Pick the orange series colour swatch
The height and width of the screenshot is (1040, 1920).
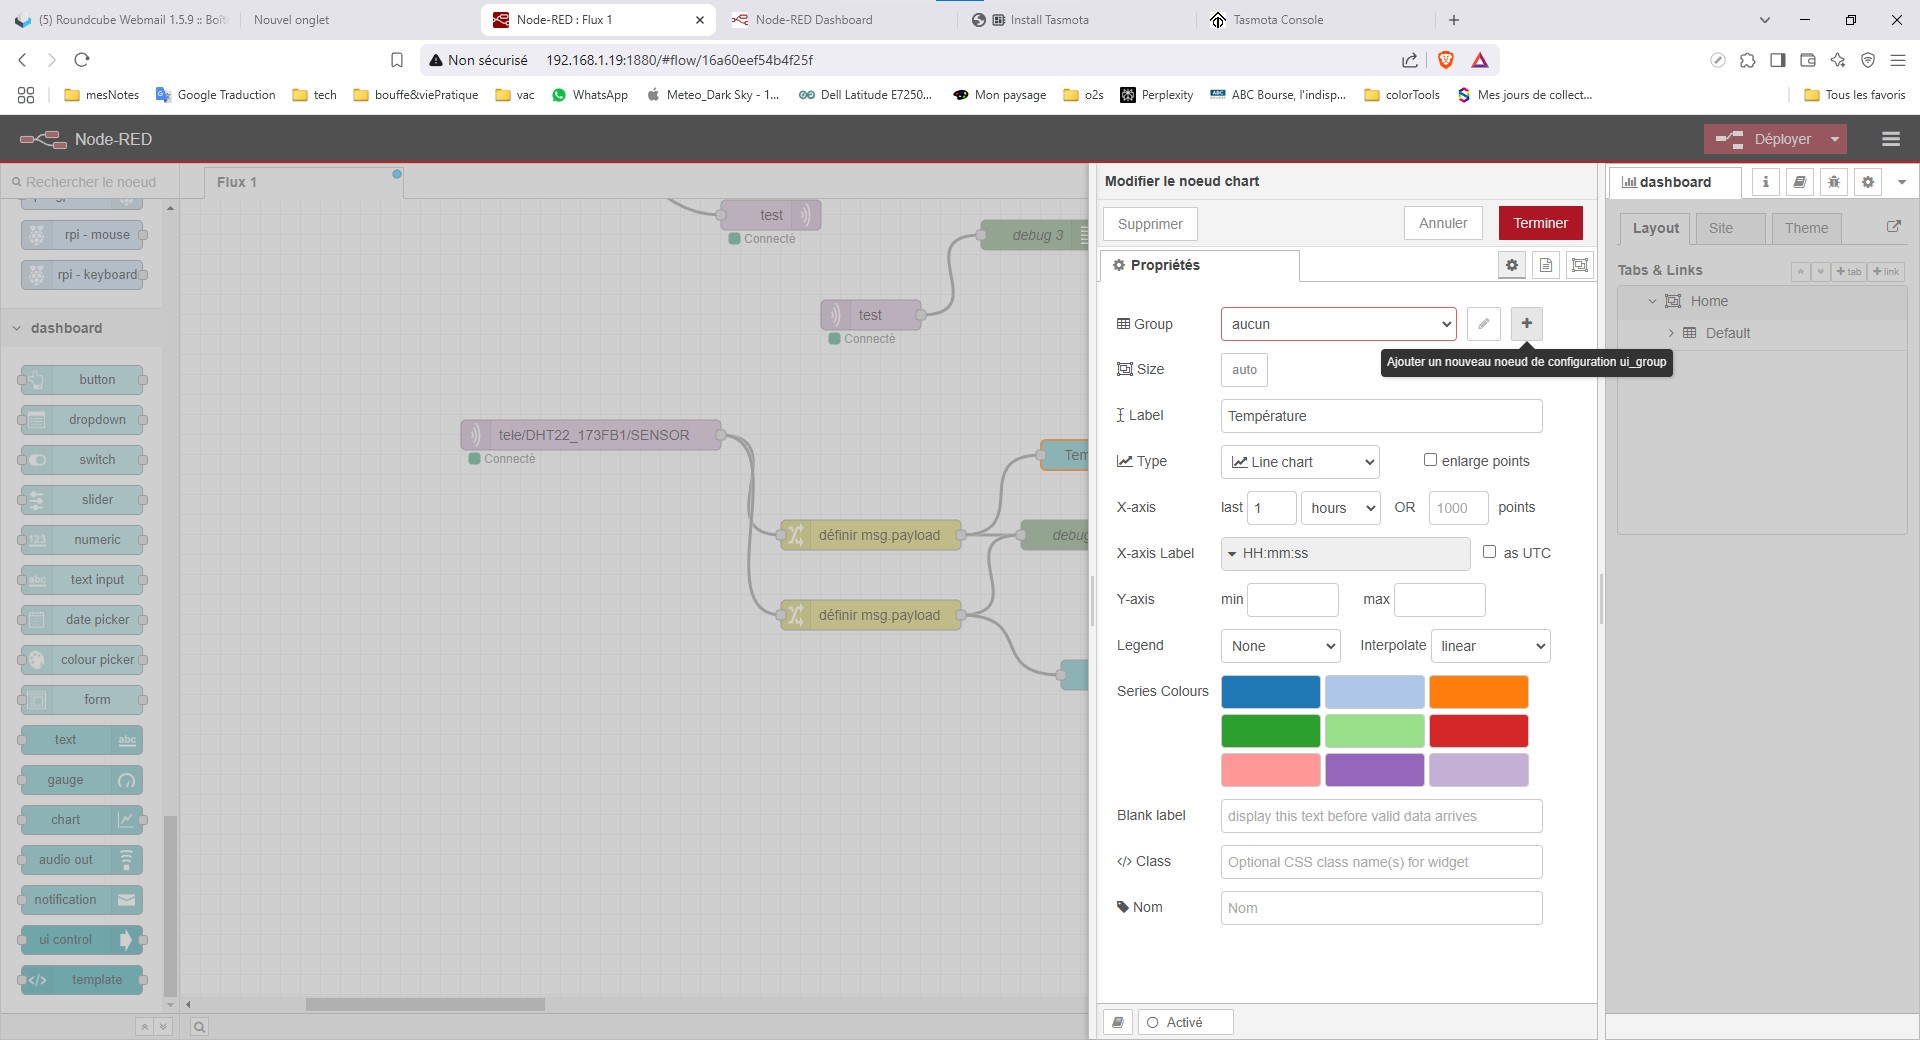[1478, 692]
